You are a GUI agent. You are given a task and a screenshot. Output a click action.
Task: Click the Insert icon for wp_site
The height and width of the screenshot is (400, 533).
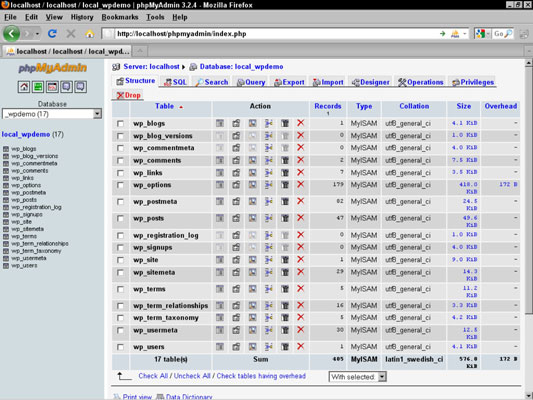pos(269,260)
